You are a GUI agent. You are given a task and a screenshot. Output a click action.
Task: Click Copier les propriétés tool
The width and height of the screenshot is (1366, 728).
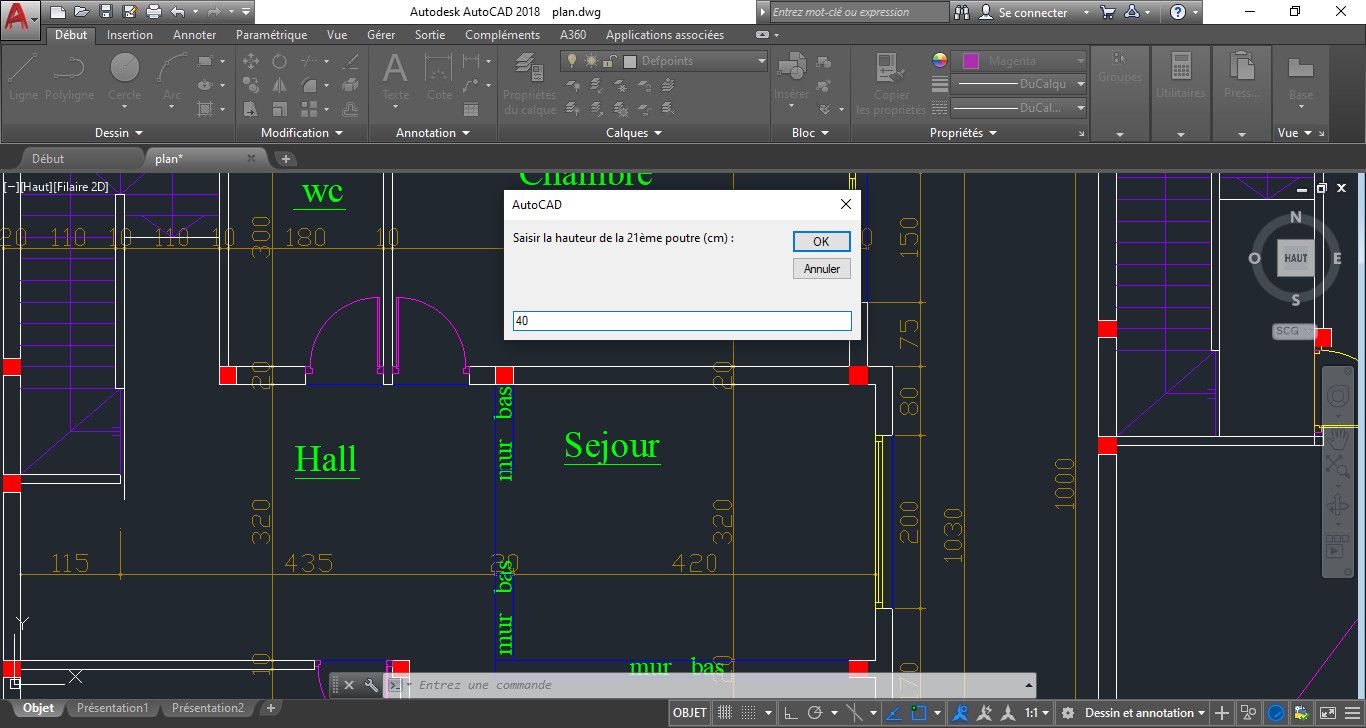point(891,84)
